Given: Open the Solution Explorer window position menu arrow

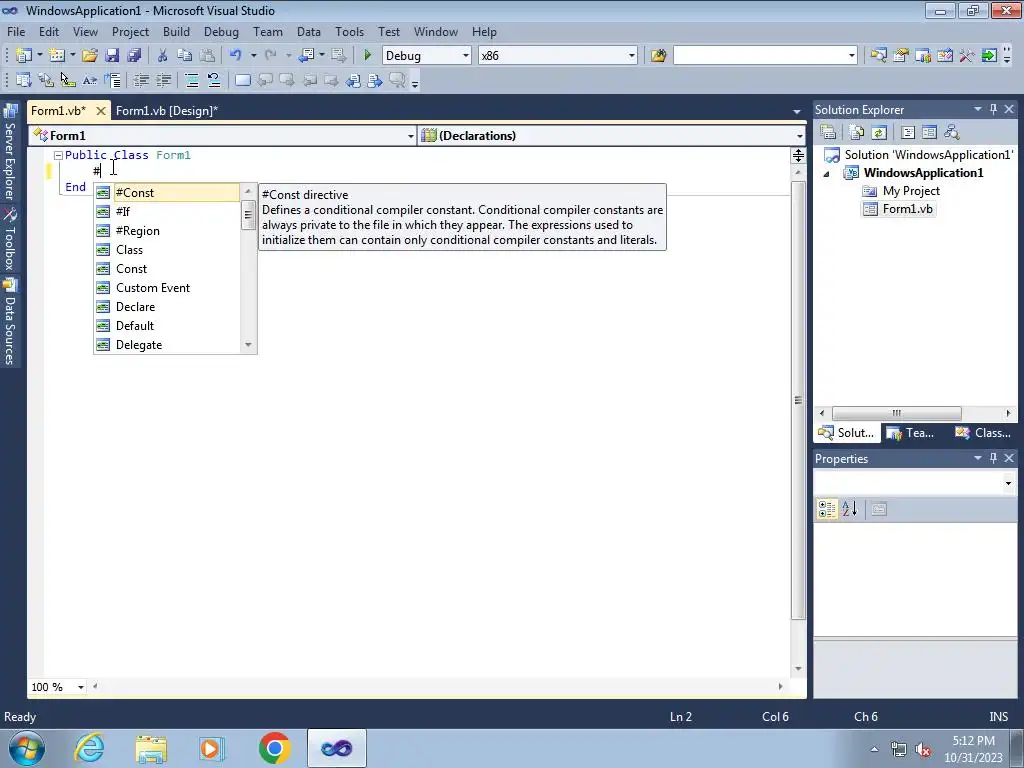Looking at the screenshot, I should (x=978, y=109).
